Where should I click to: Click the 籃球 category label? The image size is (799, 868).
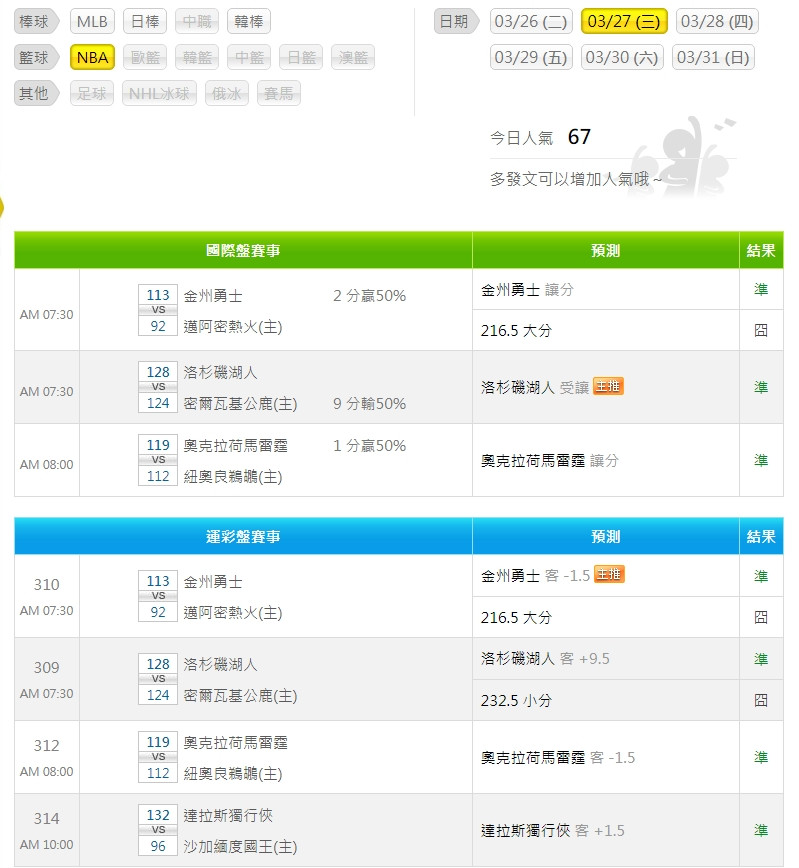point(35,58)
